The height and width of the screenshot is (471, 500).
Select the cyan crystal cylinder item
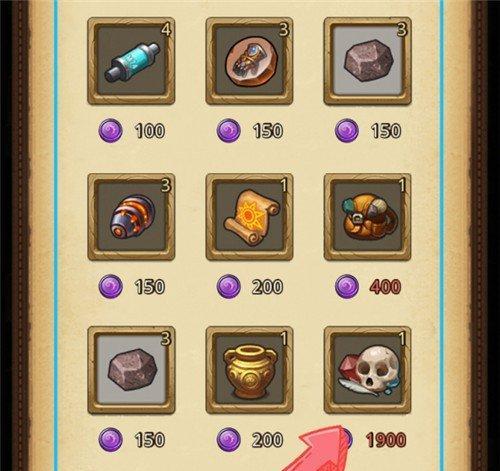(131, 61)
